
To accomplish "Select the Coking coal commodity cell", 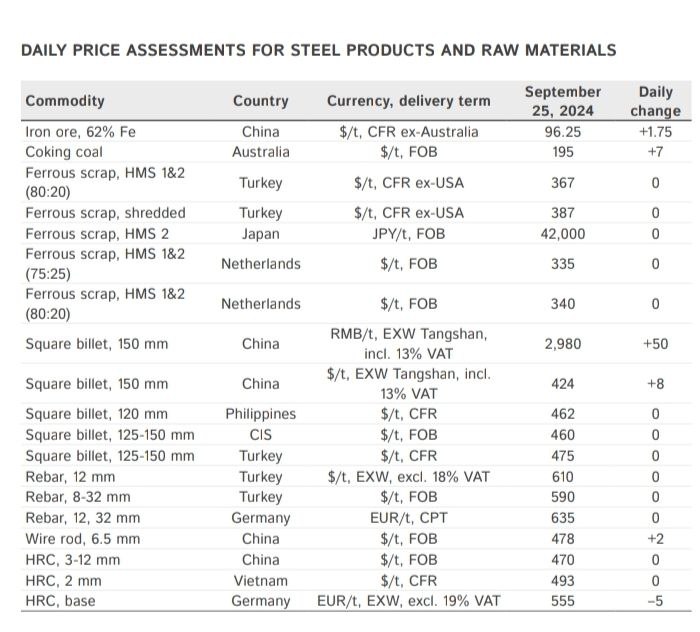I will pyautogui.click(x=64, y=152).
